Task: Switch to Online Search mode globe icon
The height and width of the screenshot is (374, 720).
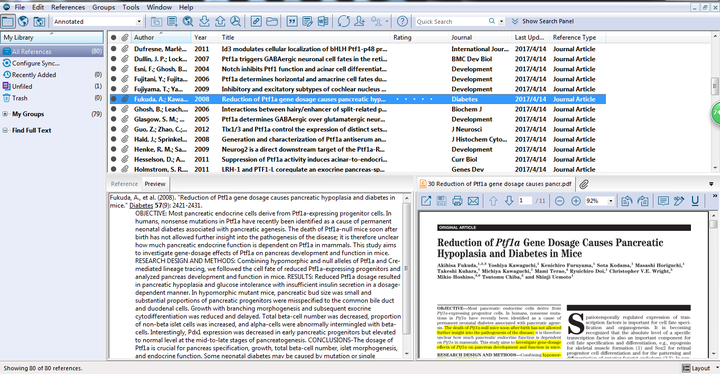Action: point(23,21)
